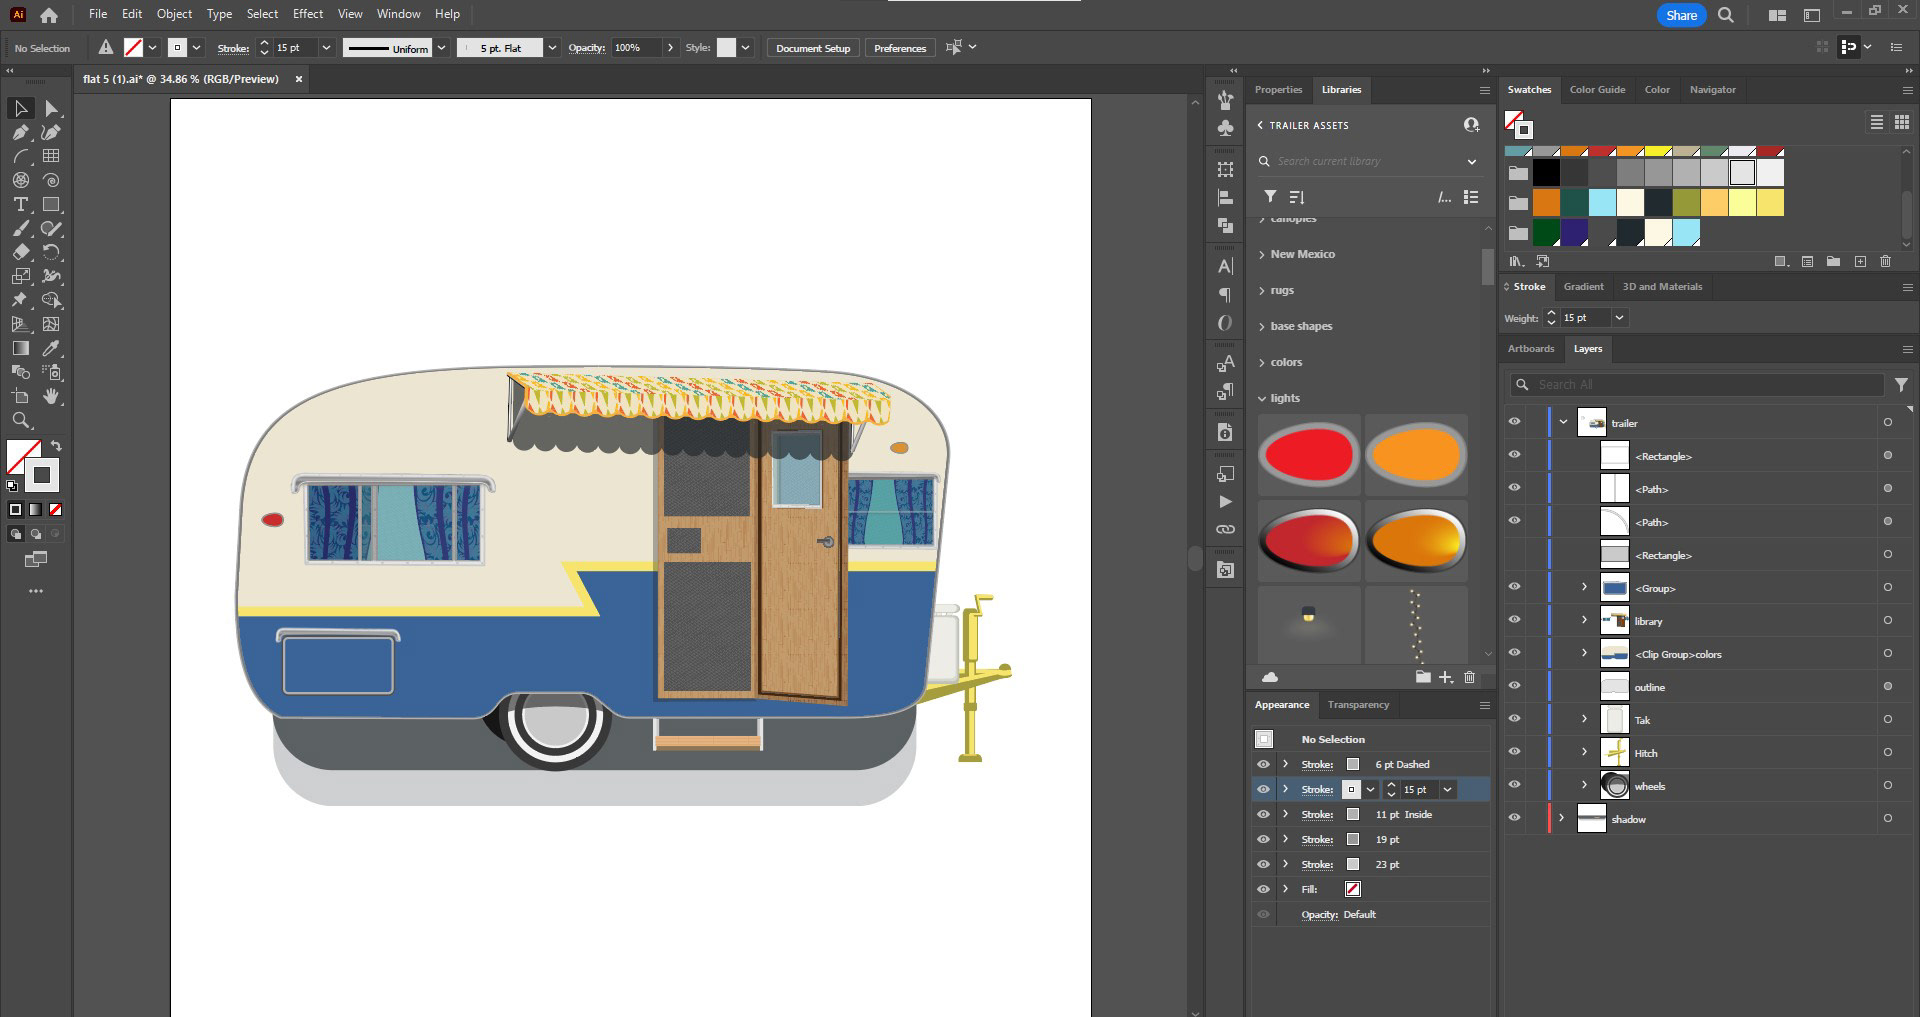Click the Document Setup button
The height and width of the screenshot is (1017, 1920).
tap(813, 48)
